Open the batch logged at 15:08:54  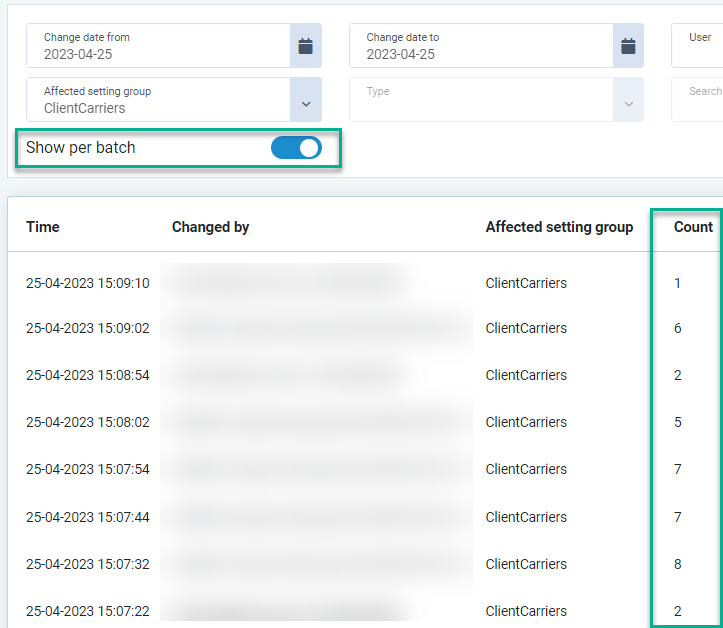coord(88,375)
